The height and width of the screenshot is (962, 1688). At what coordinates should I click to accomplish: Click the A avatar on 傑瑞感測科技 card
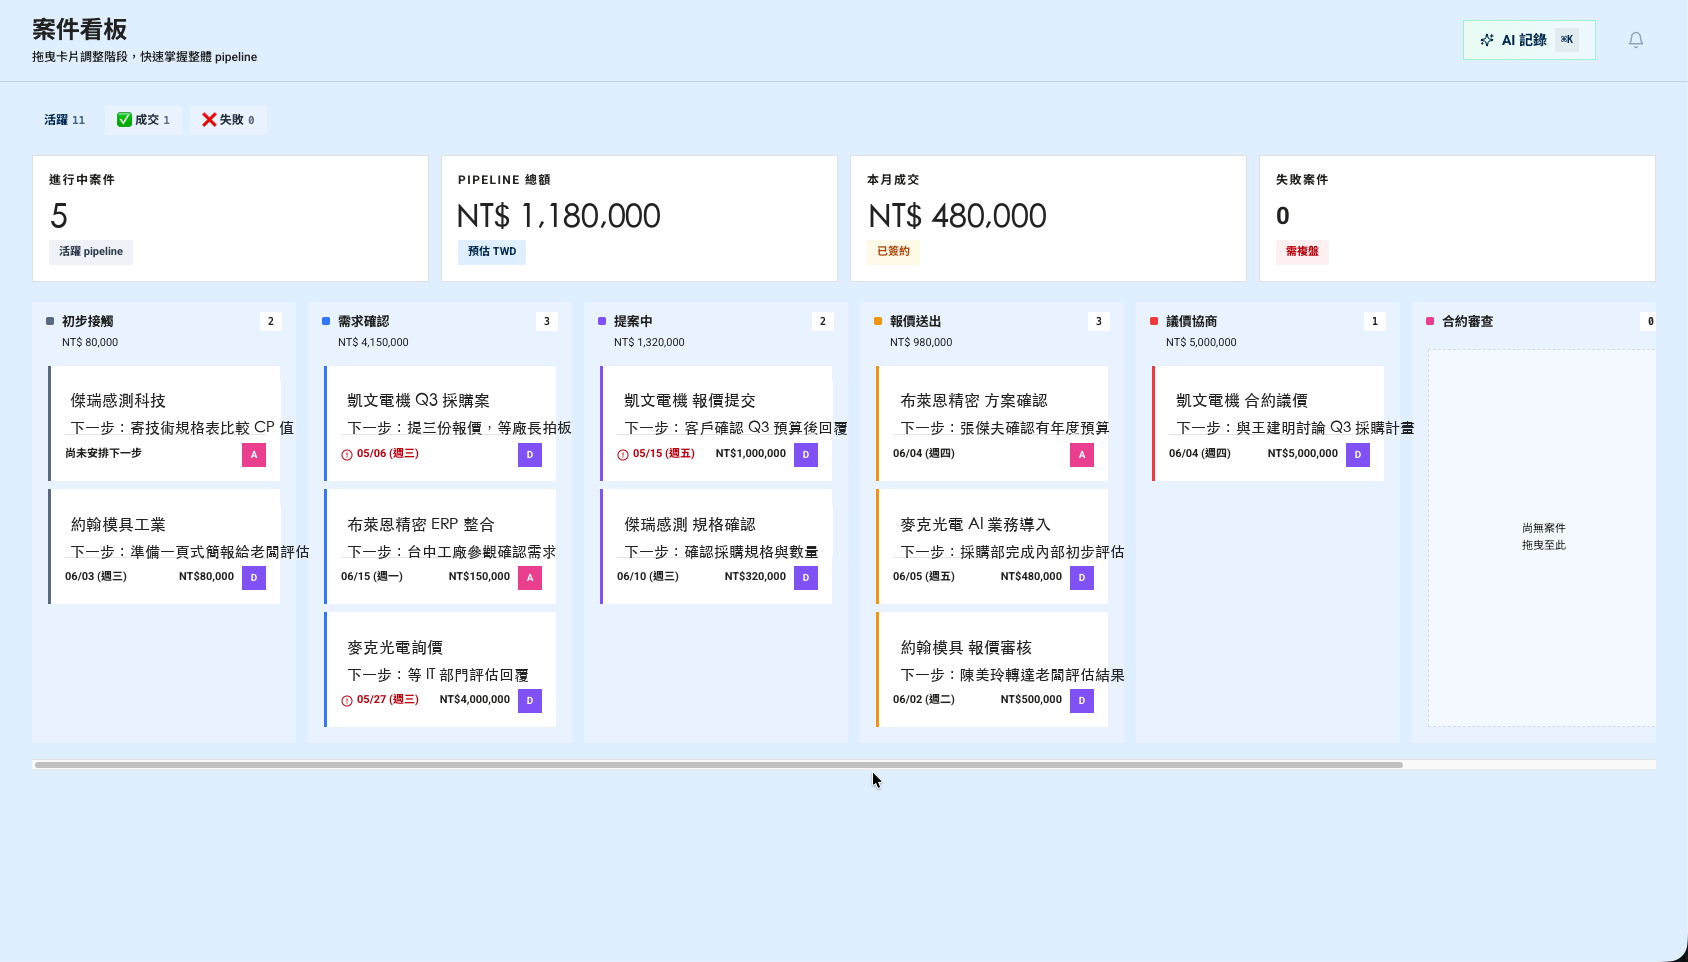point(254,455)
